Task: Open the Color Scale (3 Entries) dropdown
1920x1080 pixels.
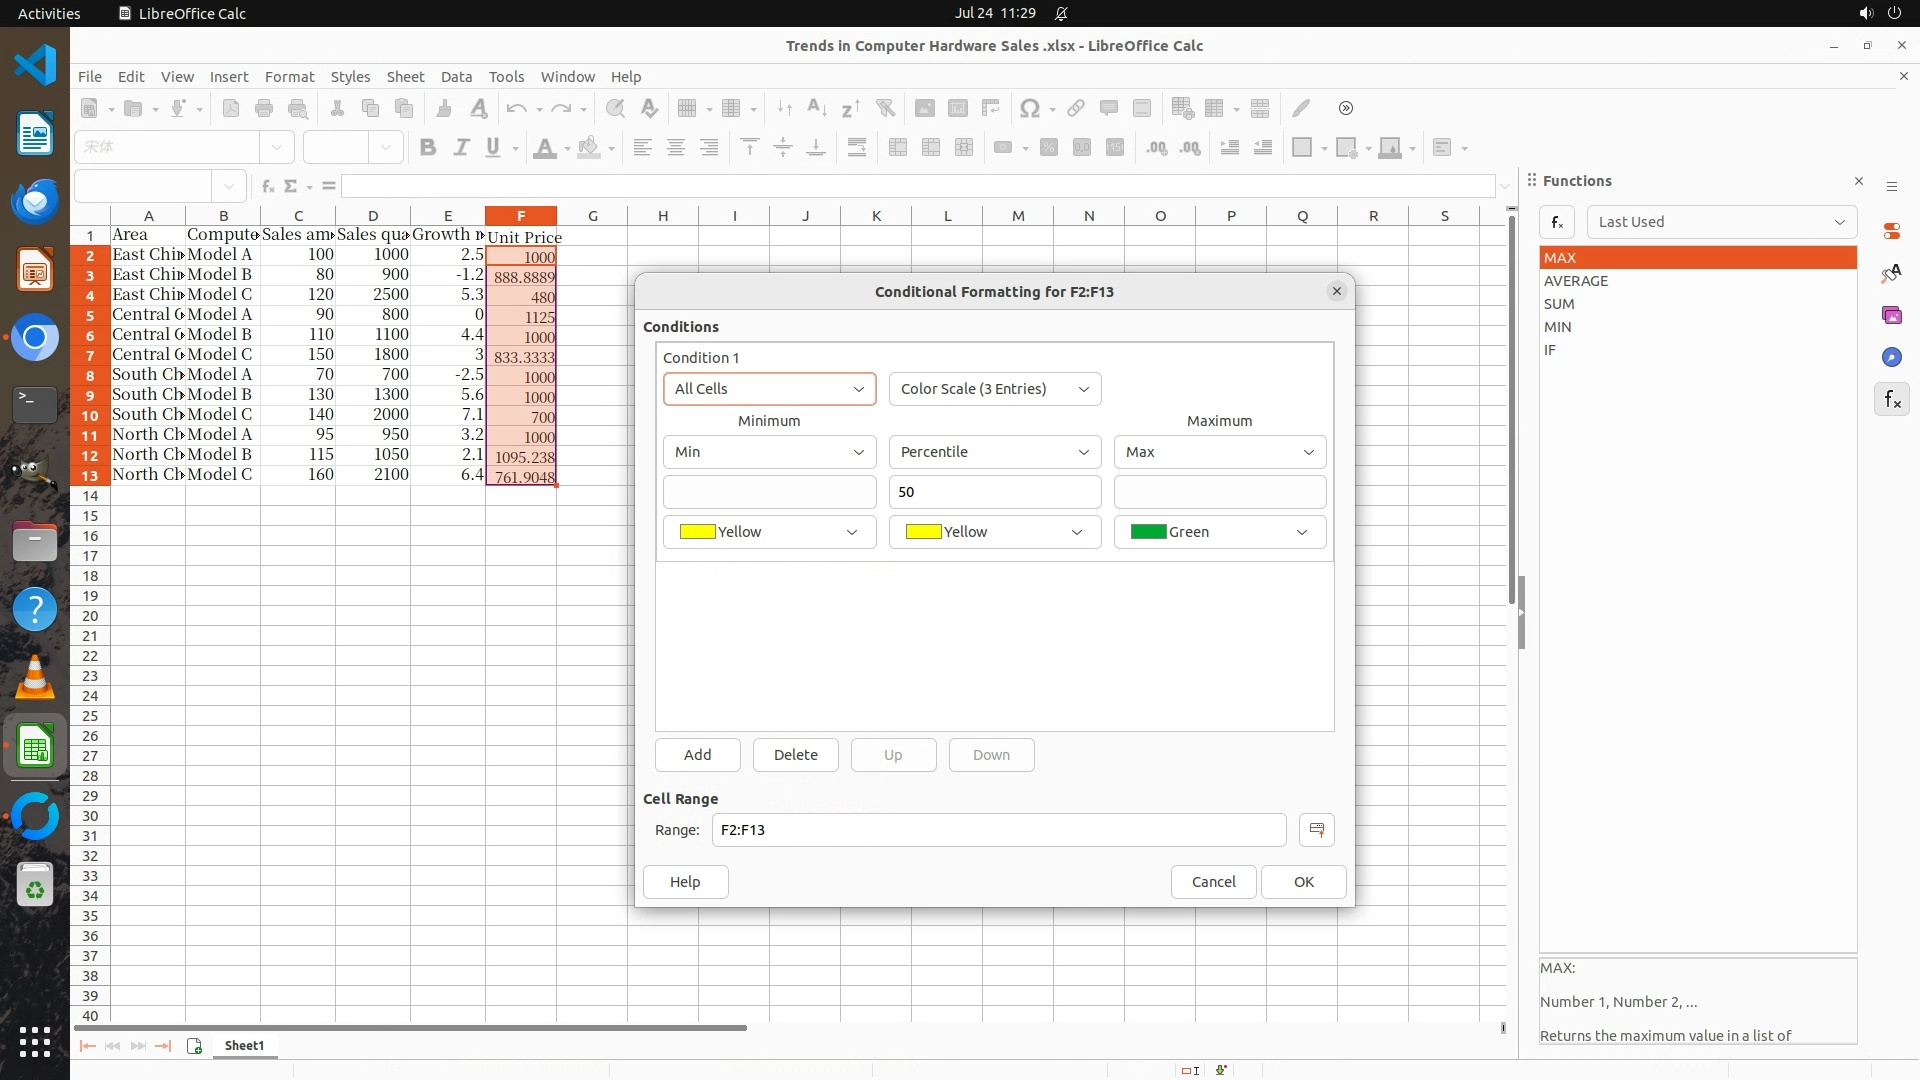Action: pyautogui.click(x=994, y=389)
